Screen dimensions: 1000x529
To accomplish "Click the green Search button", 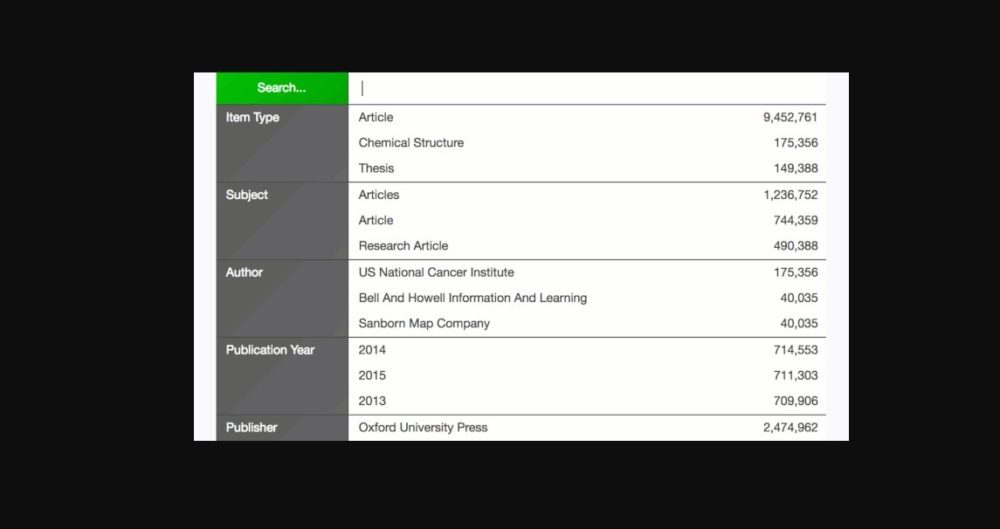I will pos(282,88).
